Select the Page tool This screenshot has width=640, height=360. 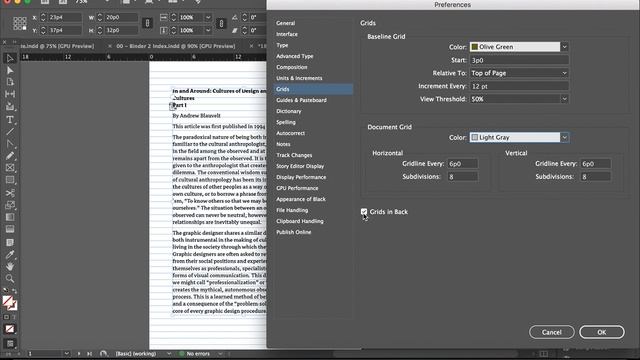(10, 82)
